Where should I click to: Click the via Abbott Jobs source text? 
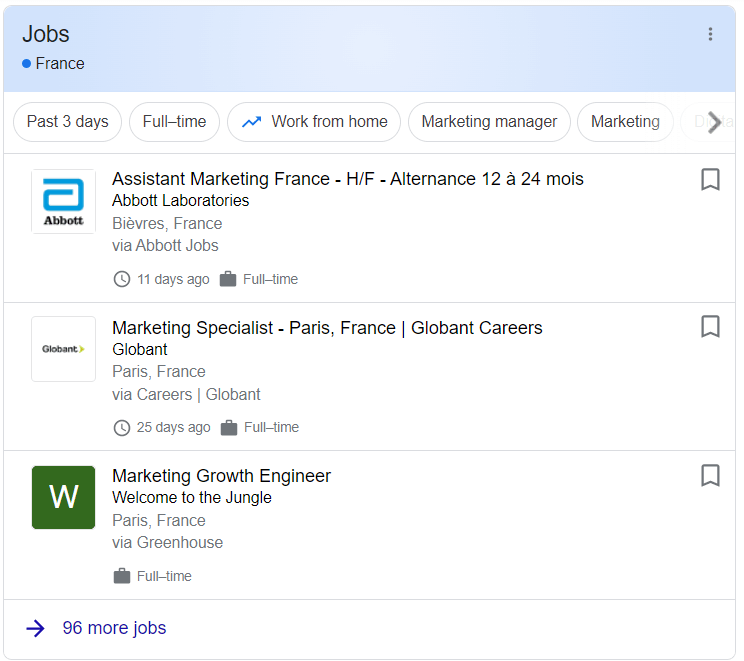coord(165,245)
